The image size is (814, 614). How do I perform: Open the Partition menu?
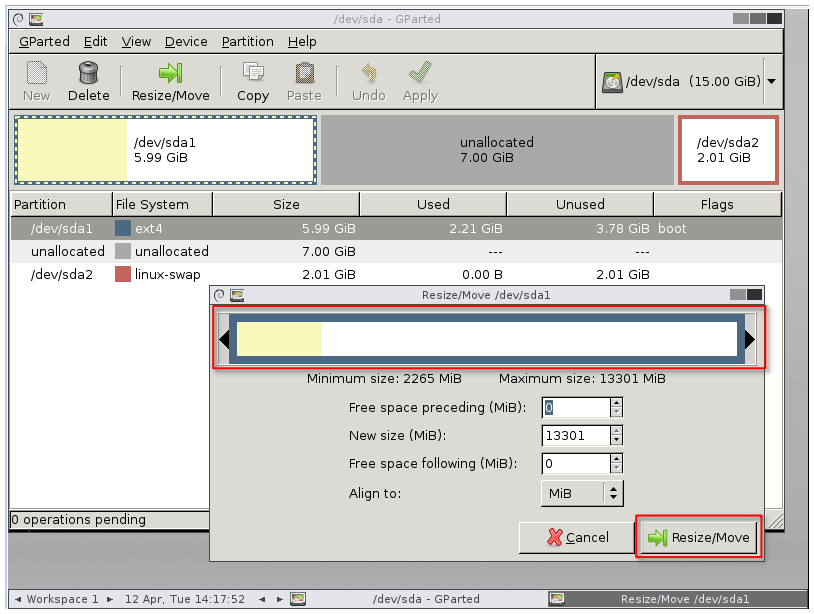tap(247, 42)
